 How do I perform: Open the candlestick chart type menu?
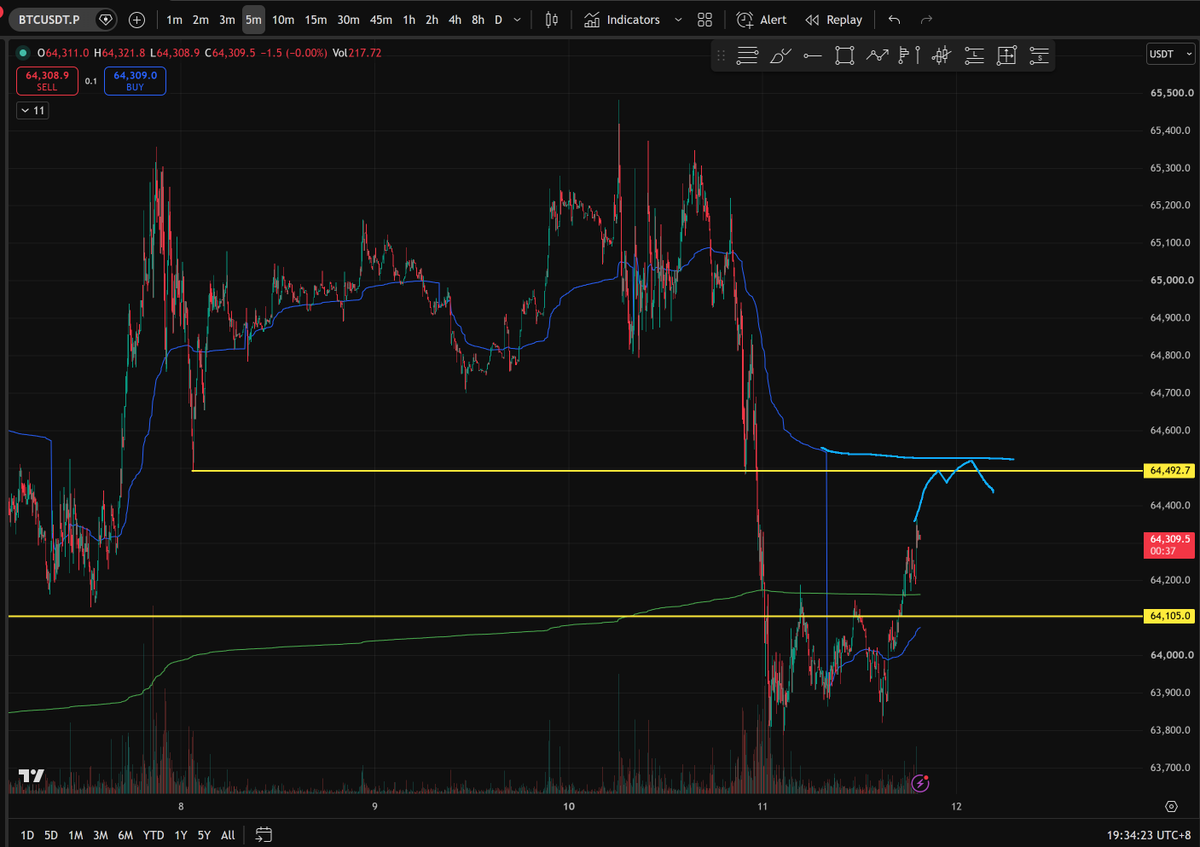click(551, 20)
